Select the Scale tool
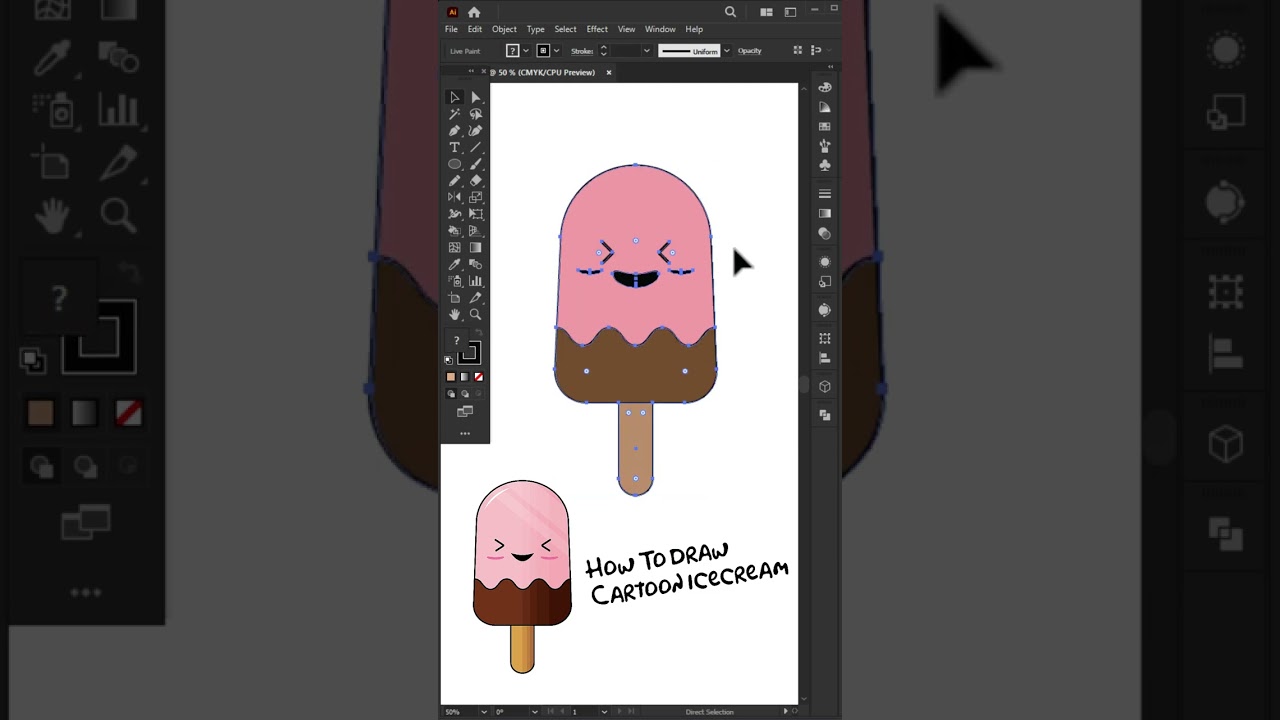Viewport: 1280px width, 720px height. [476, 197]
